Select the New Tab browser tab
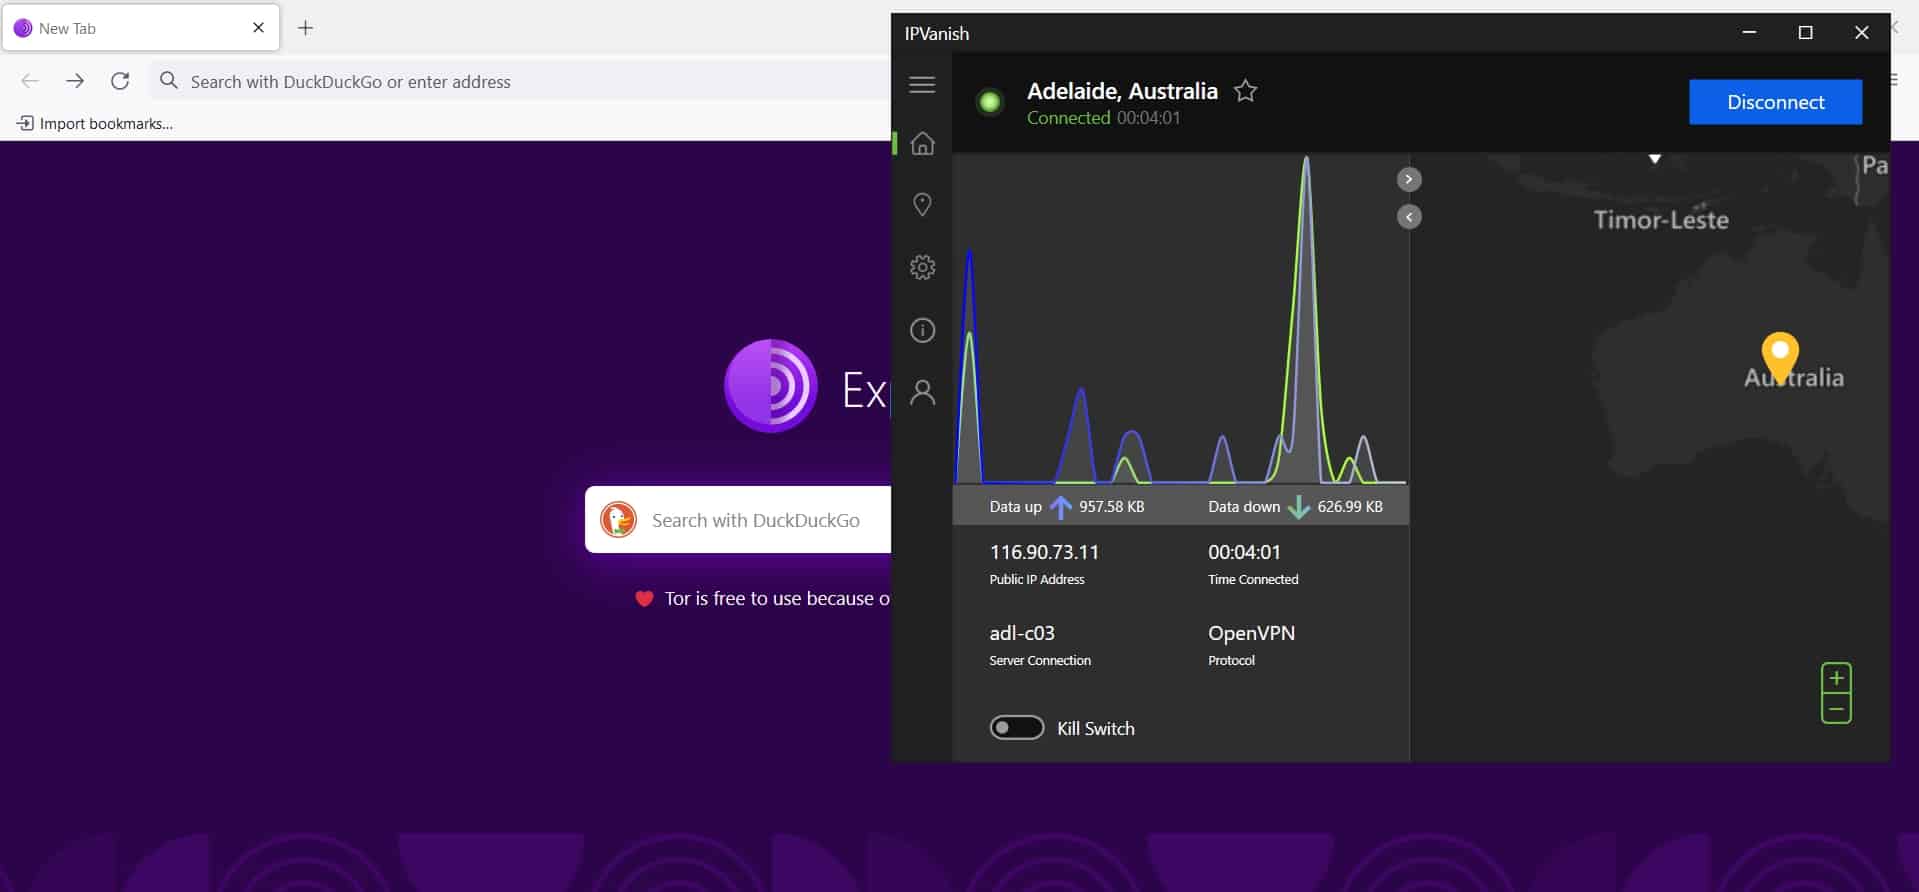The height and width of the screenshot is (892, 1919). (141, 28)
